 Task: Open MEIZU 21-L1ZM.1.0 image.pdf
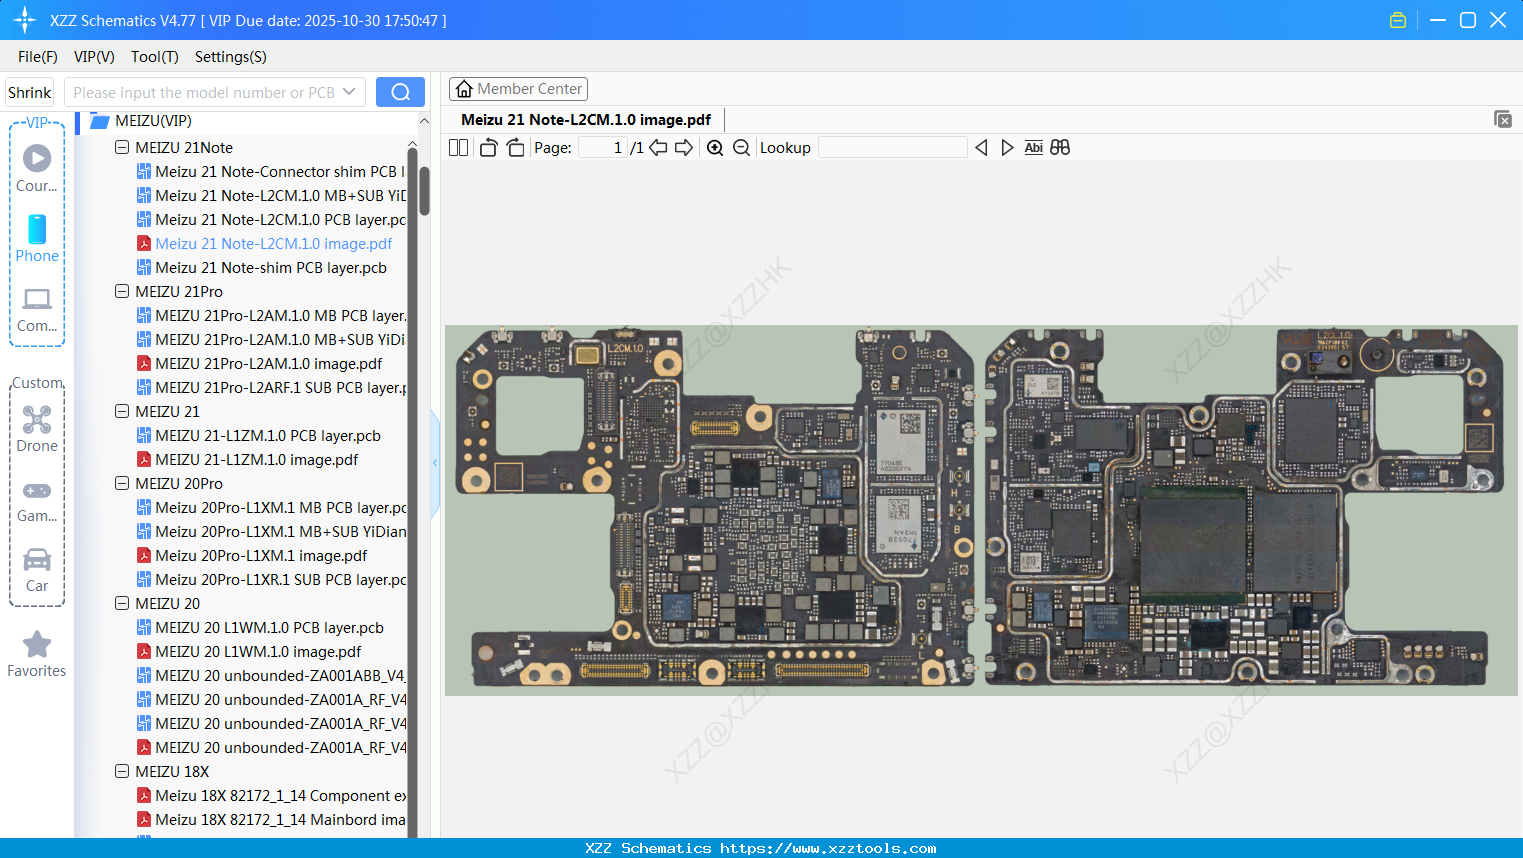247,459
